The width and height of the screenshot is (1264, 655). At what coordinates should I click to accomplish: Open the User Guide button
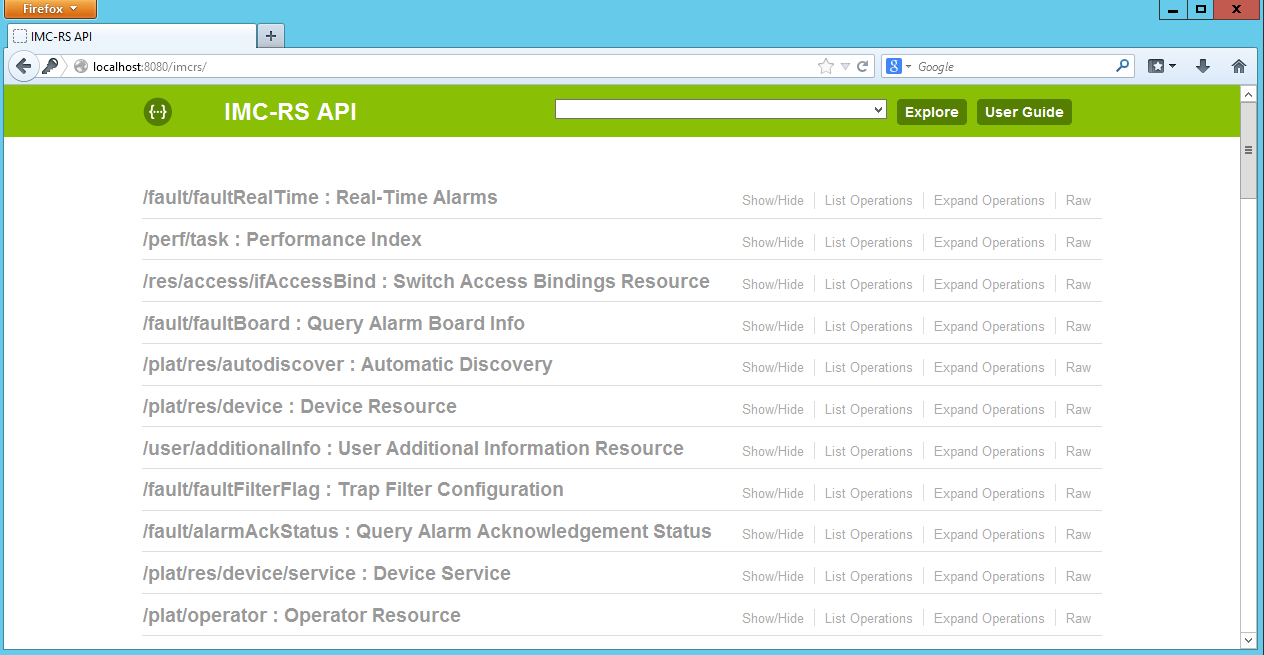pyautogui.click(x=1023, y=112)
